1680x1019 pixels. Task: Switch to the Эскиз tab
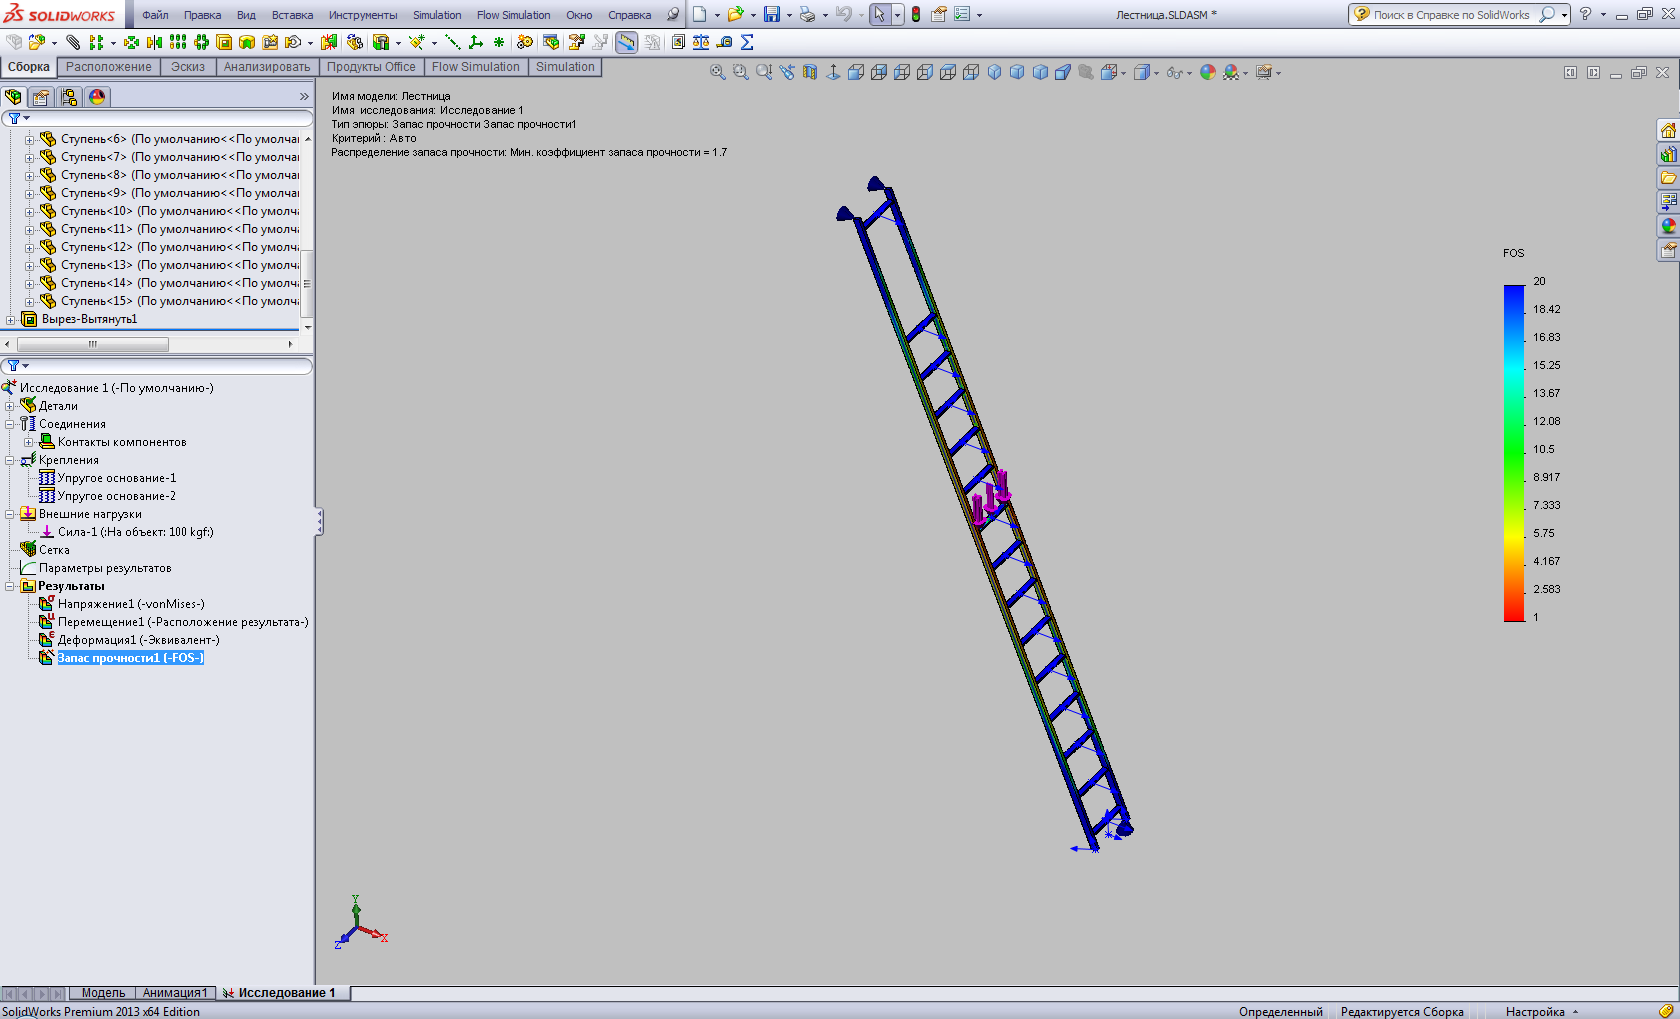point(187,67)
